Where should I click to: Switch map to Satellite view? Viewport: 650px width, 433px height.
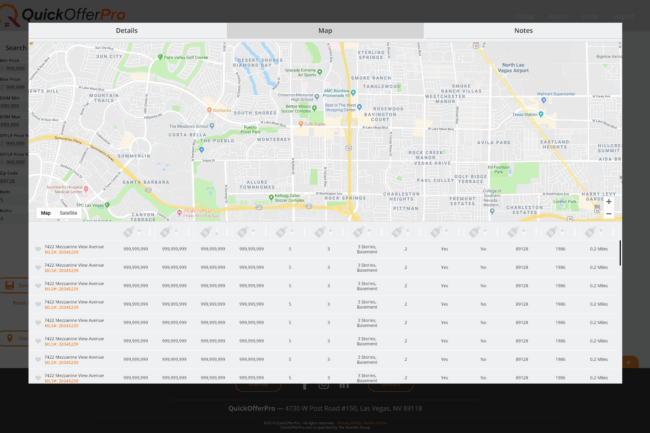[x=68, y=213]
